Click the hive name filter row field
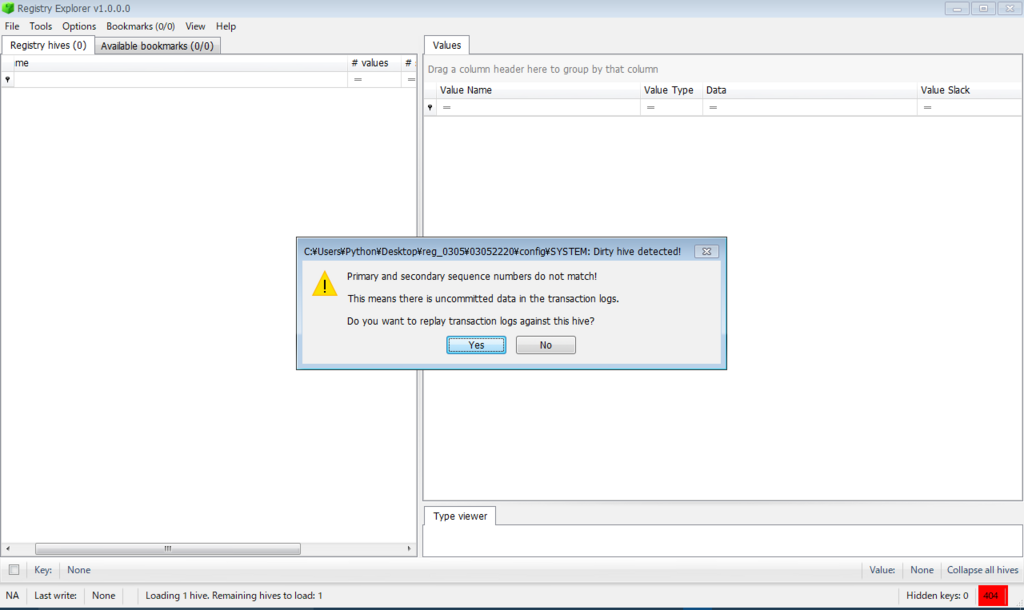Viewport: 1024px width, 610px height. pyautogui.click(x=180, y=79)
